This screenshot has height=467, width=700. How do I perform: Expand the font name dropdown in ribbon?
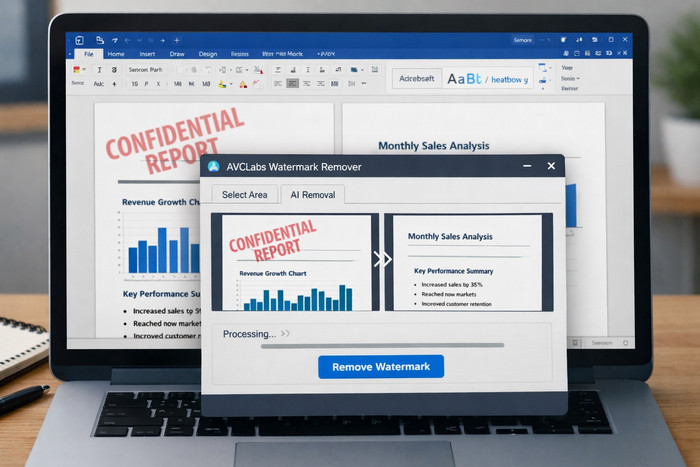[150, 70]
